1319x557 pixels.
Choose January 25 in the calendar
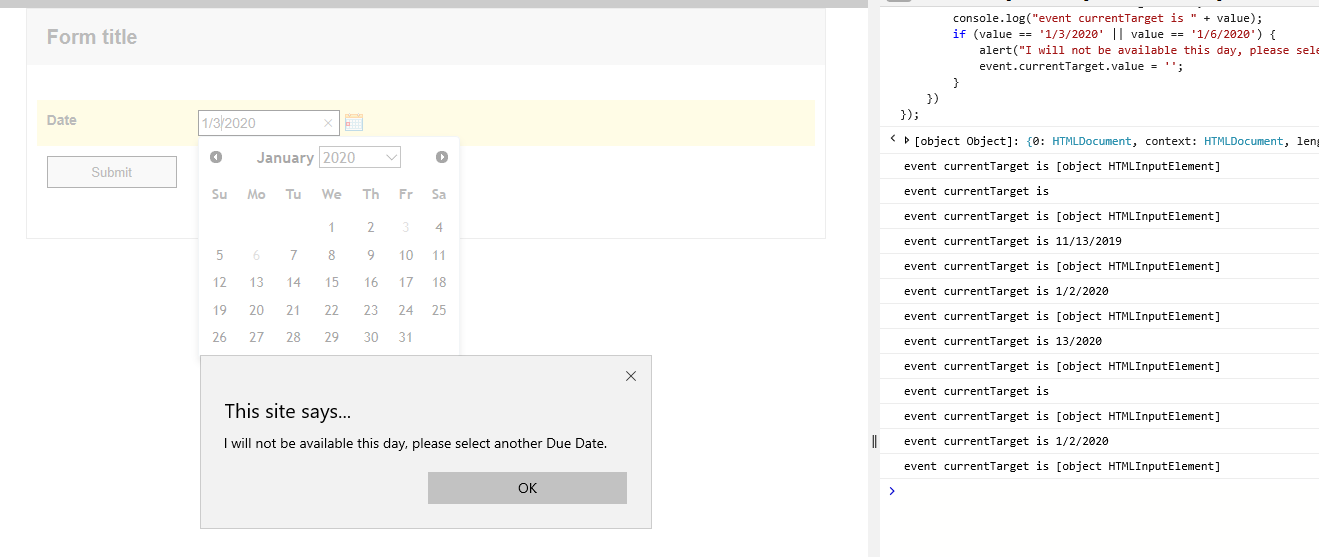pos(438,310)
